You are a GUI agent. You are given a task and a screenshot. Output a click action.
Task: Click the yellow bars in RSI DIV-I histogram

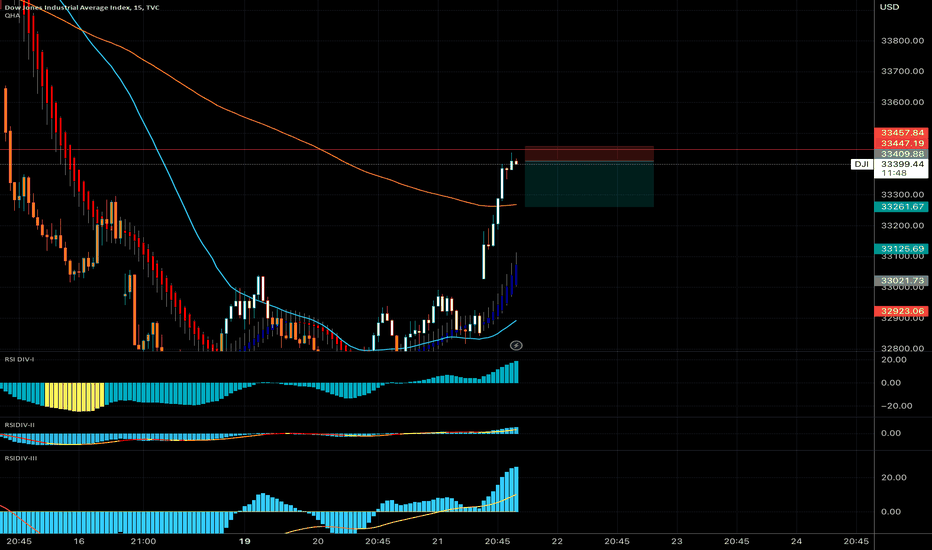pos(74,397)
